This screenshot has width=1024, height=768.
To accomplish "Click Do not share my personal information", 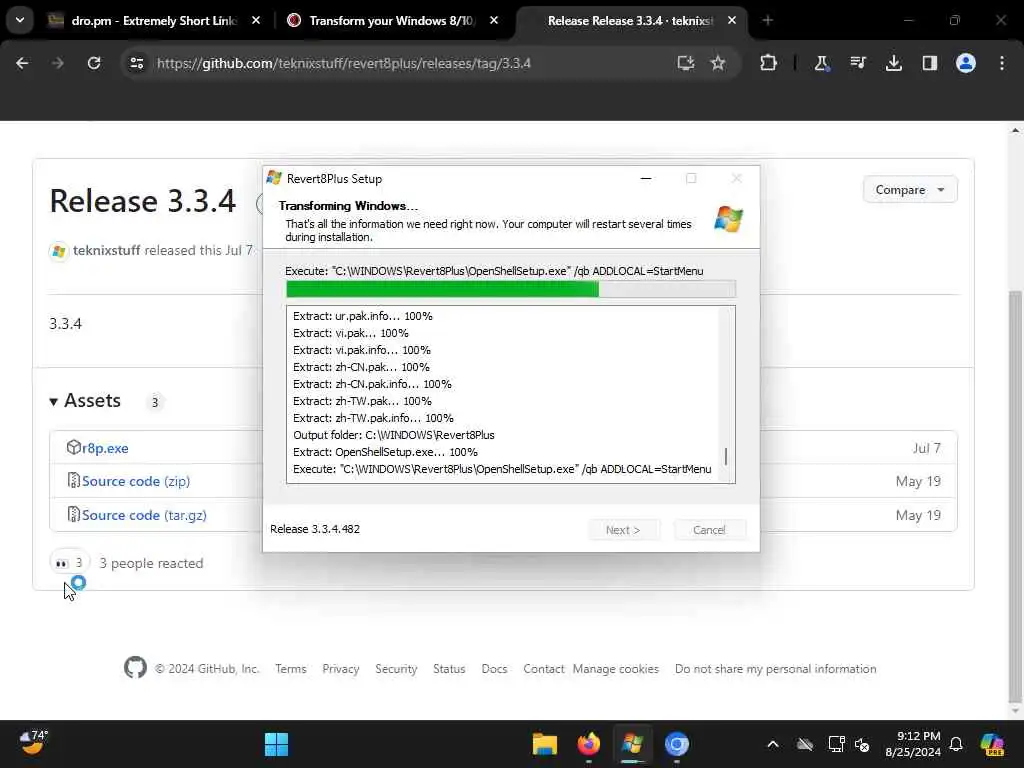I will click(775, 669).
